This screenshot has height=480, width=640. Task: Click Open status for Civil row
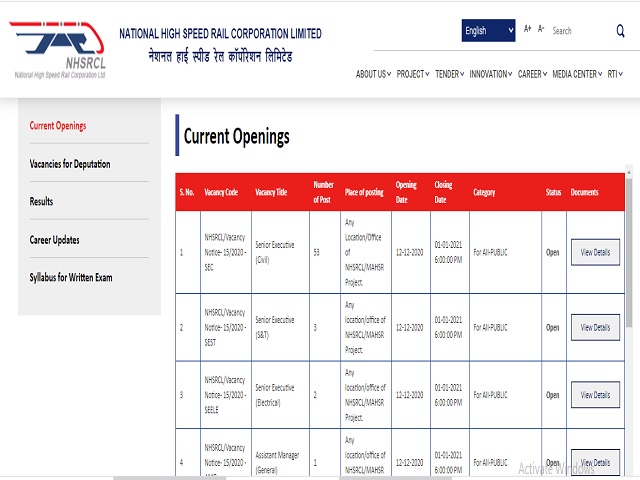click(x=553, y=253)
